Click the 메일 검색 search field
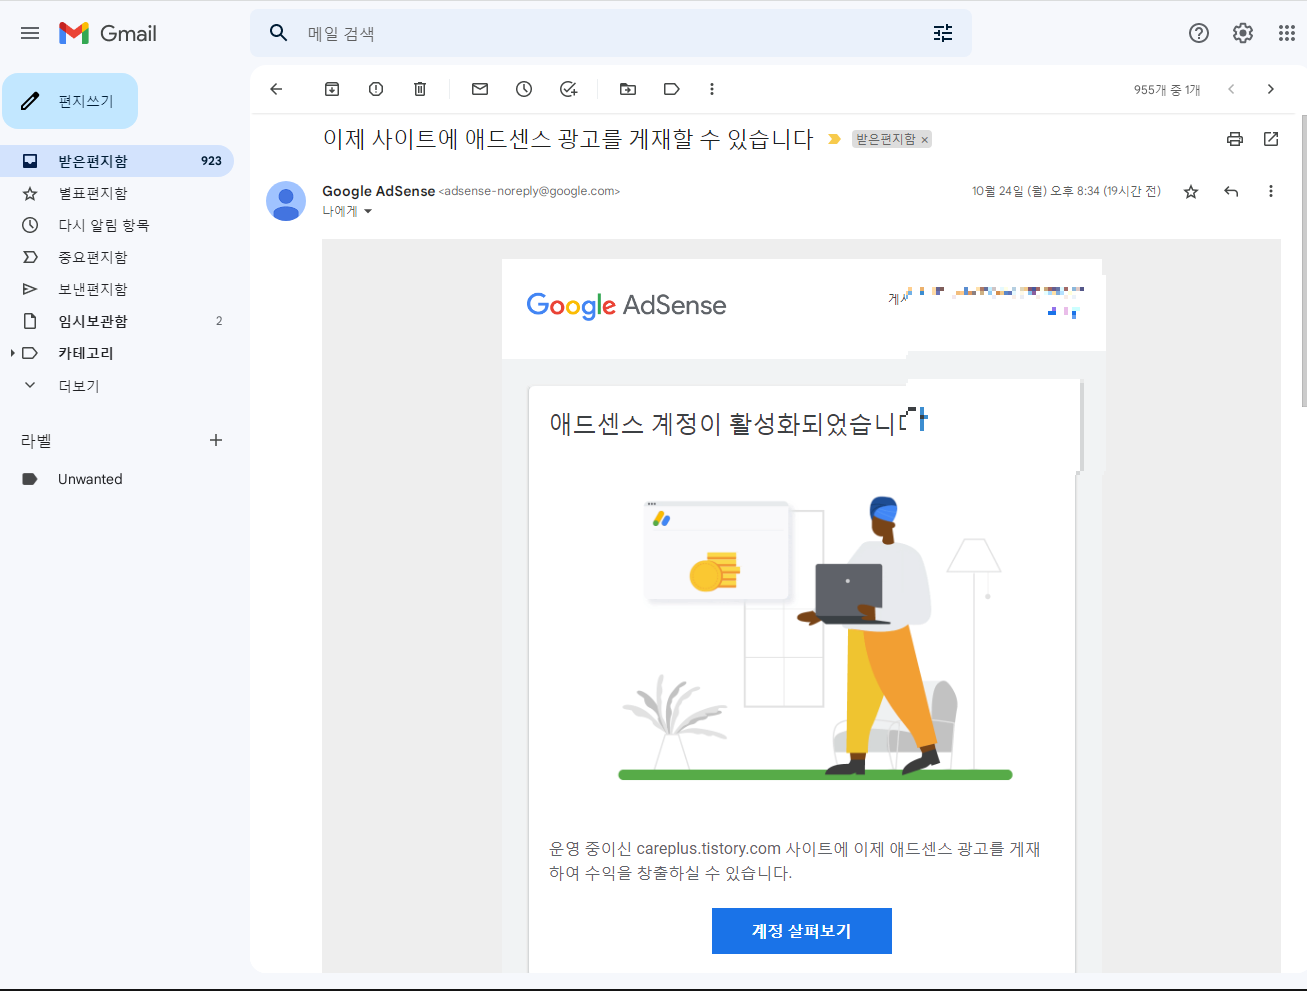The image size is (1307, 991). 610,33
